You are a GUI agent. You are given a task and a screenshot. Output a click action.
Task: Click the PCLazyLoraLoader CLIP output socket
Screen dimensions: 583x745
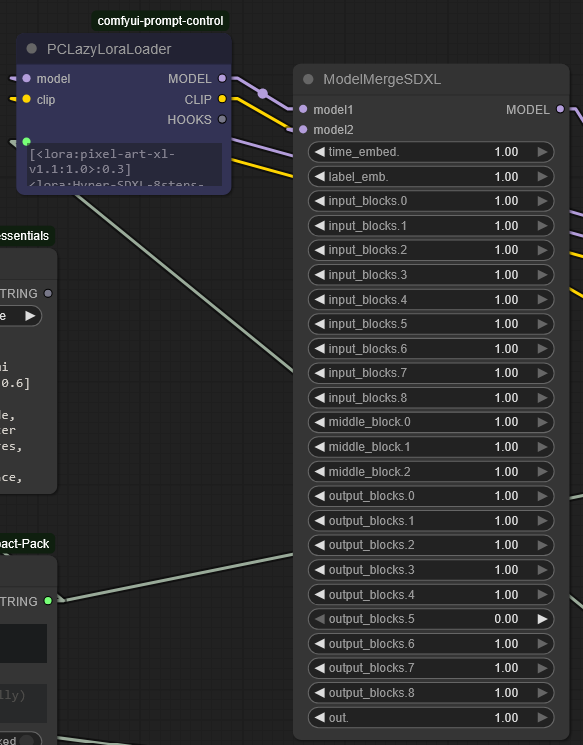(222, 99)
